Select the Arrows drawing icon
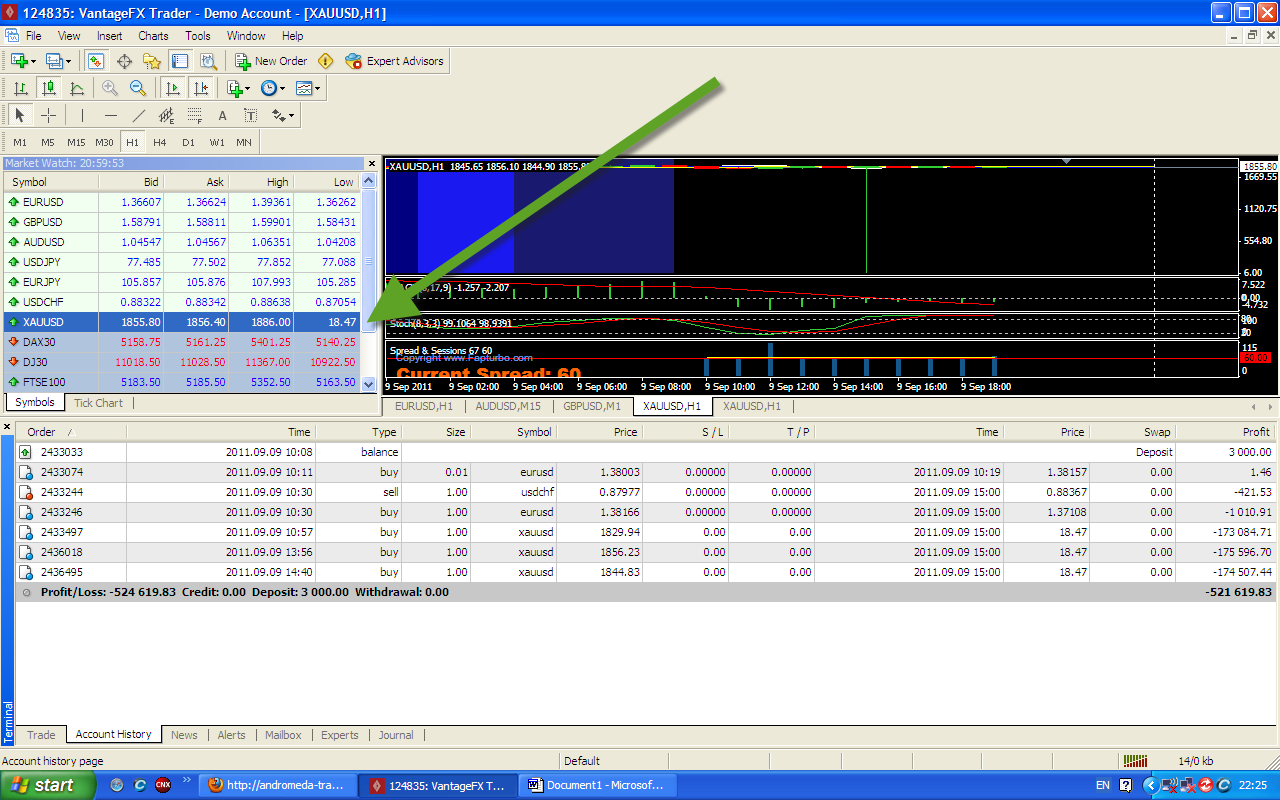1280x800 pixels. pyautogui.click(x=278, y=115)
